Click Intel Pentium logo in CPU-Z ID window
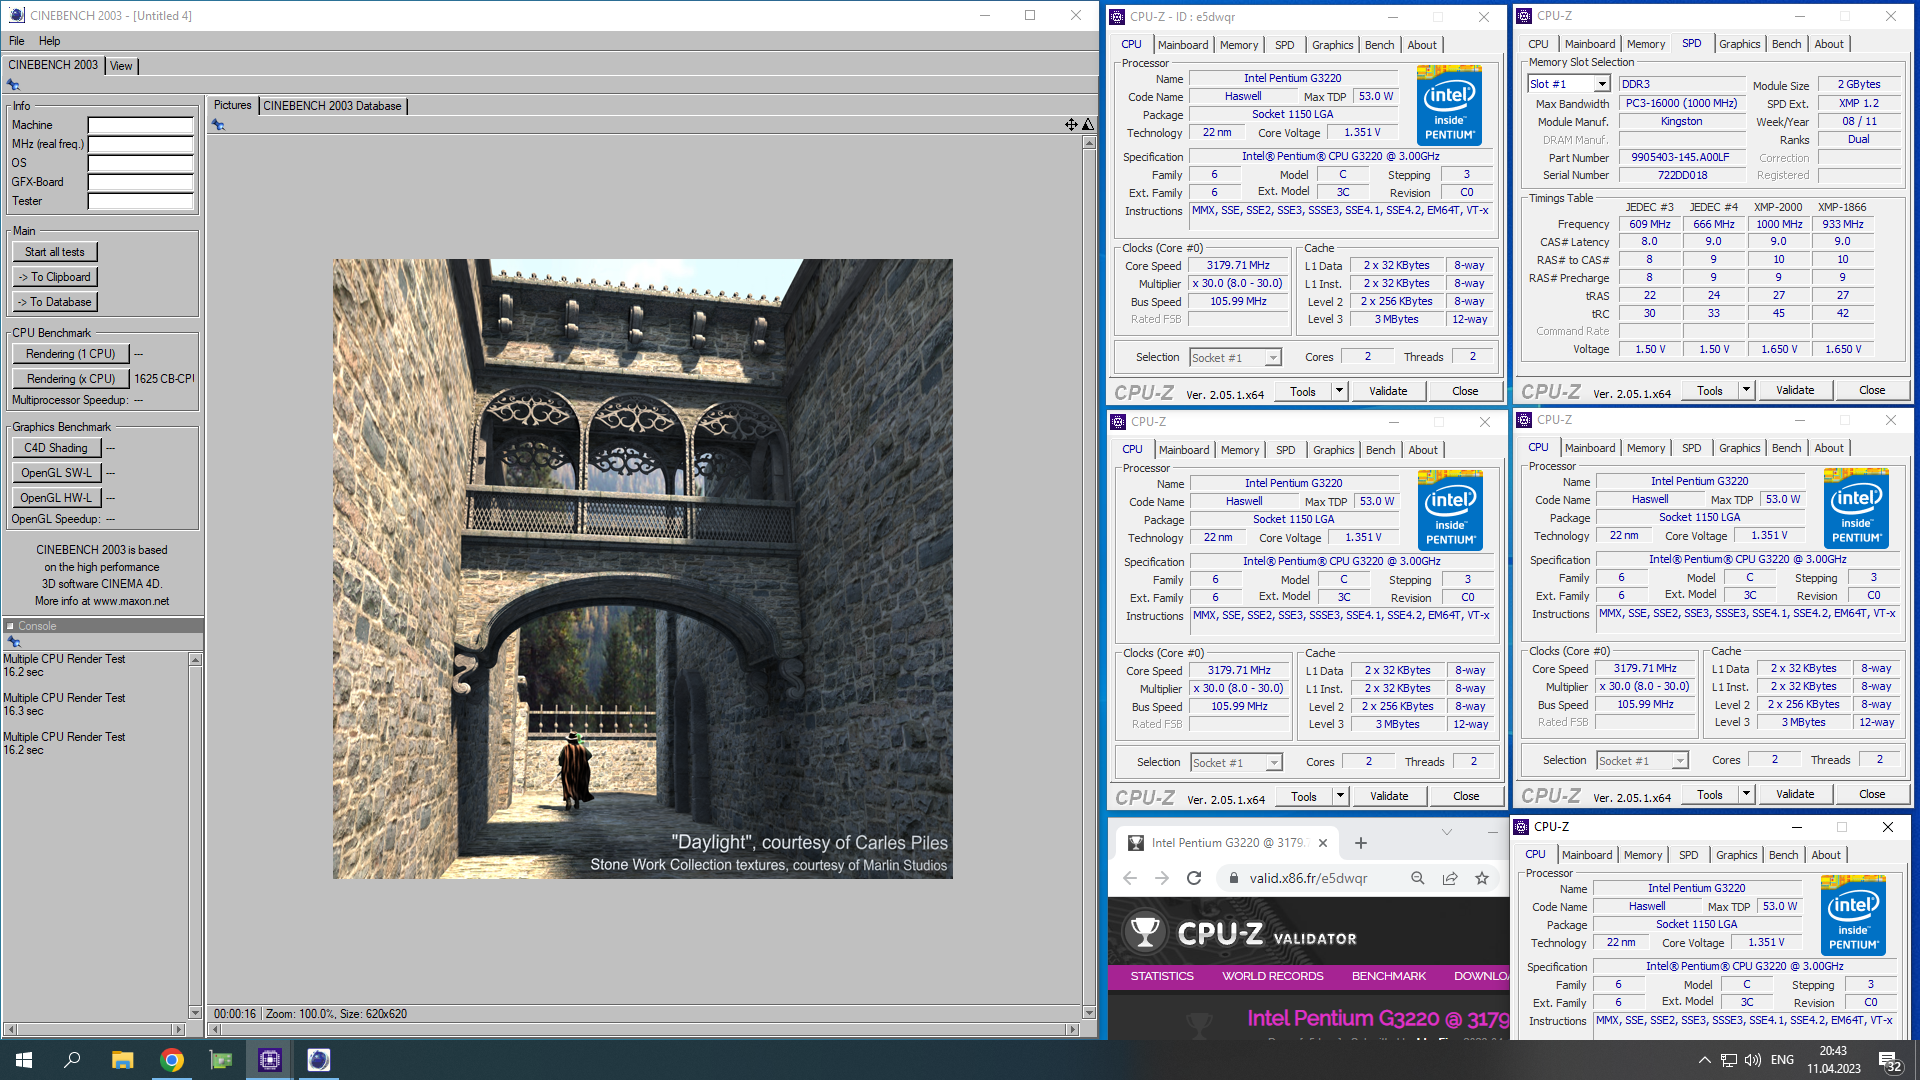The height and width of the screenshot is (1080, 1920). tap(1450, 105)
